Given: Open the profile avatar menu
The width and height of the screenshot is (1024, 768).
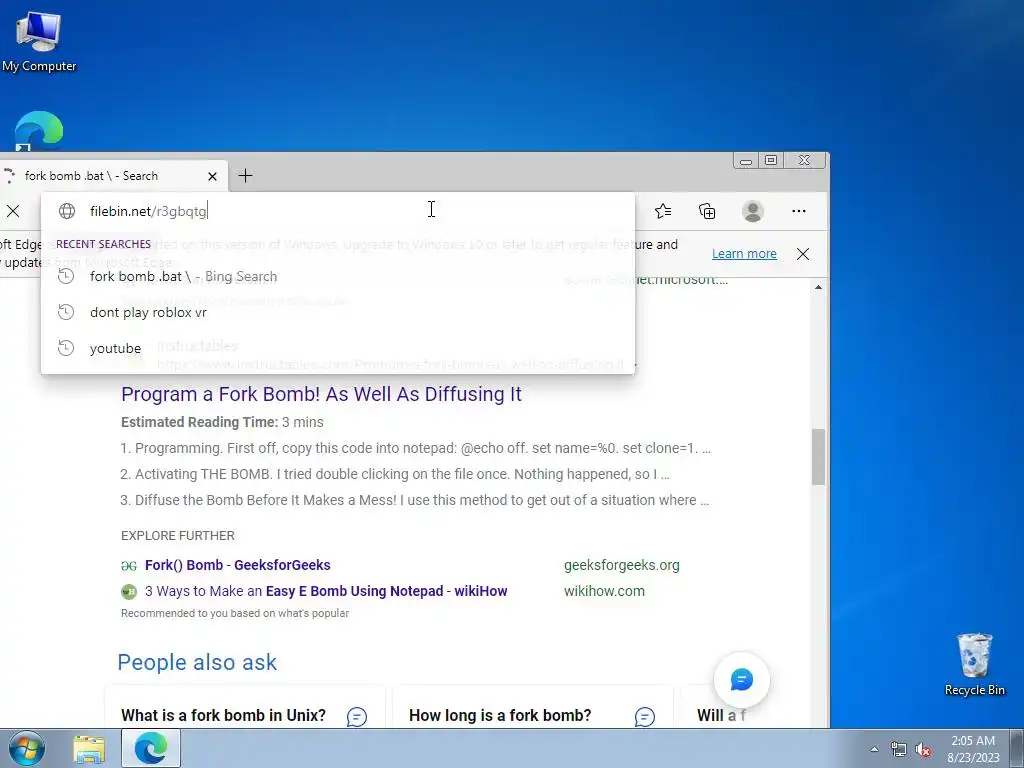Looking at the screenshot, I should tap(752, 211).
